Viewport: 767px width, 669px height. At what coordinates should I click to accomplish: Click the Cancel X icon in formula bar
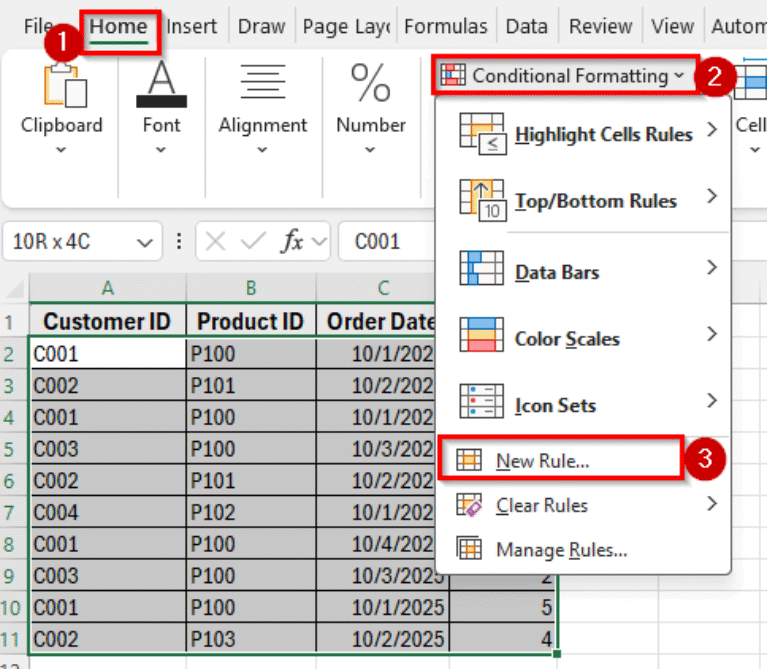click(215, 242)
